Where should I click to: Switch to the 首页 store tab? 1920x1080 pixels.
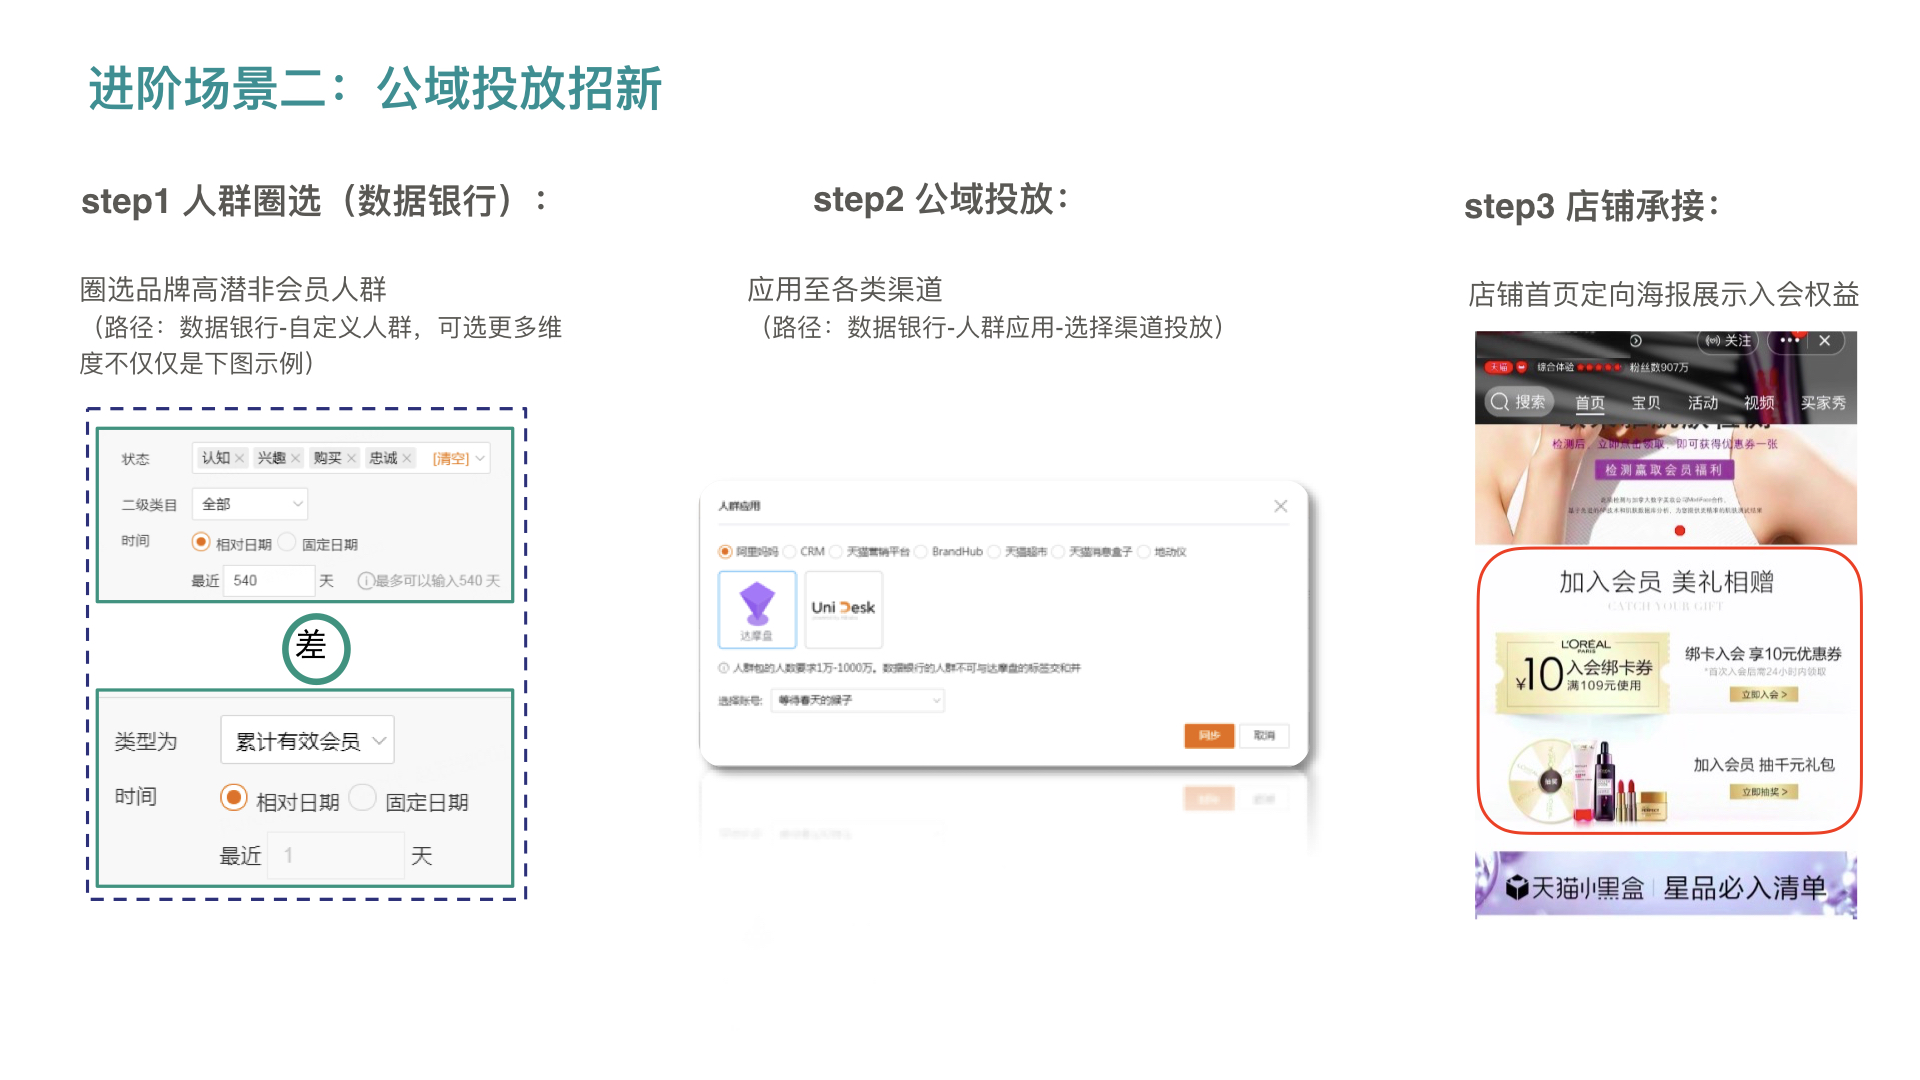click(x=1590, y=402)
